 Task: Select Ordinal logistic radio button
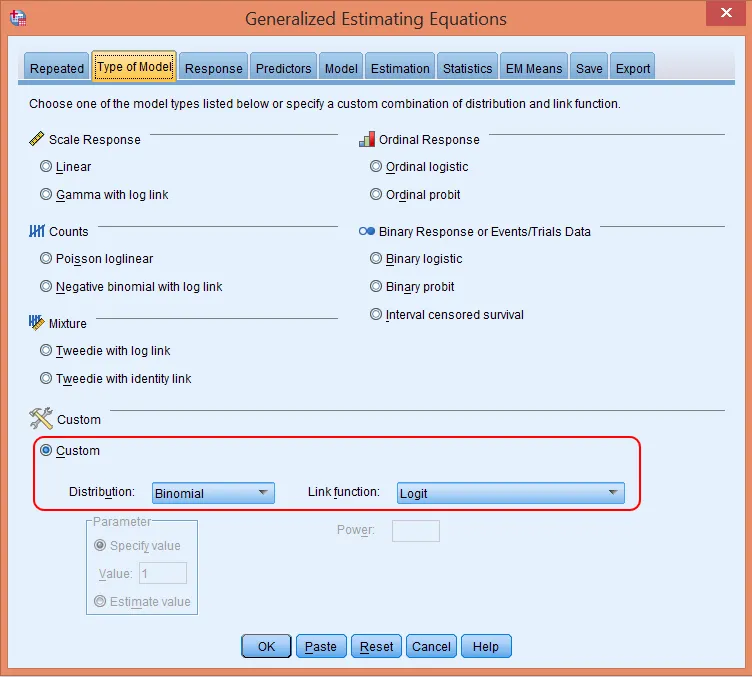click(376, 166)
